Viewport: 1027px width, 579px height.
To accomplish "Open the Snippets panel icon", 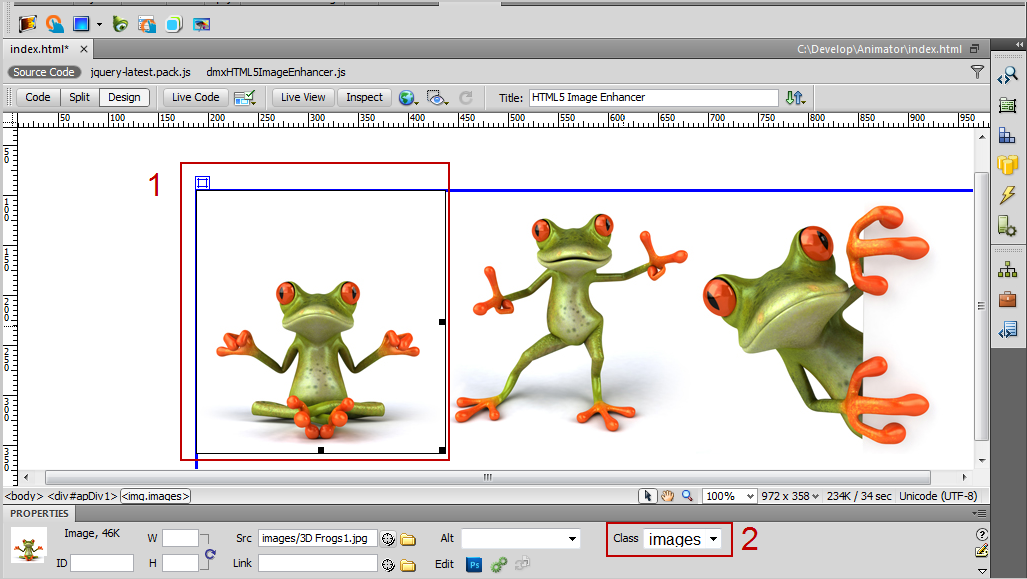I will [1007, 330].
